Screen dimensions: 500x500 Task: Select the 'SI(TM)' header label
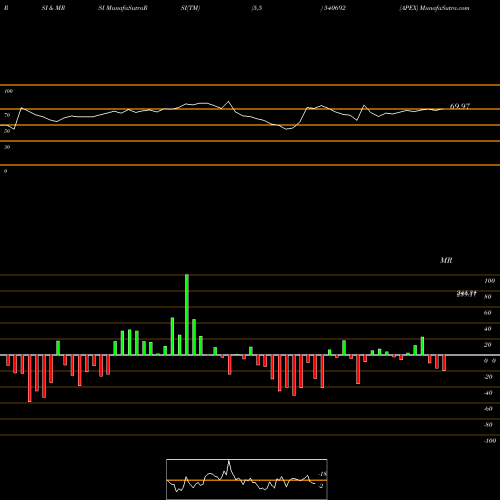pos(190,8)
